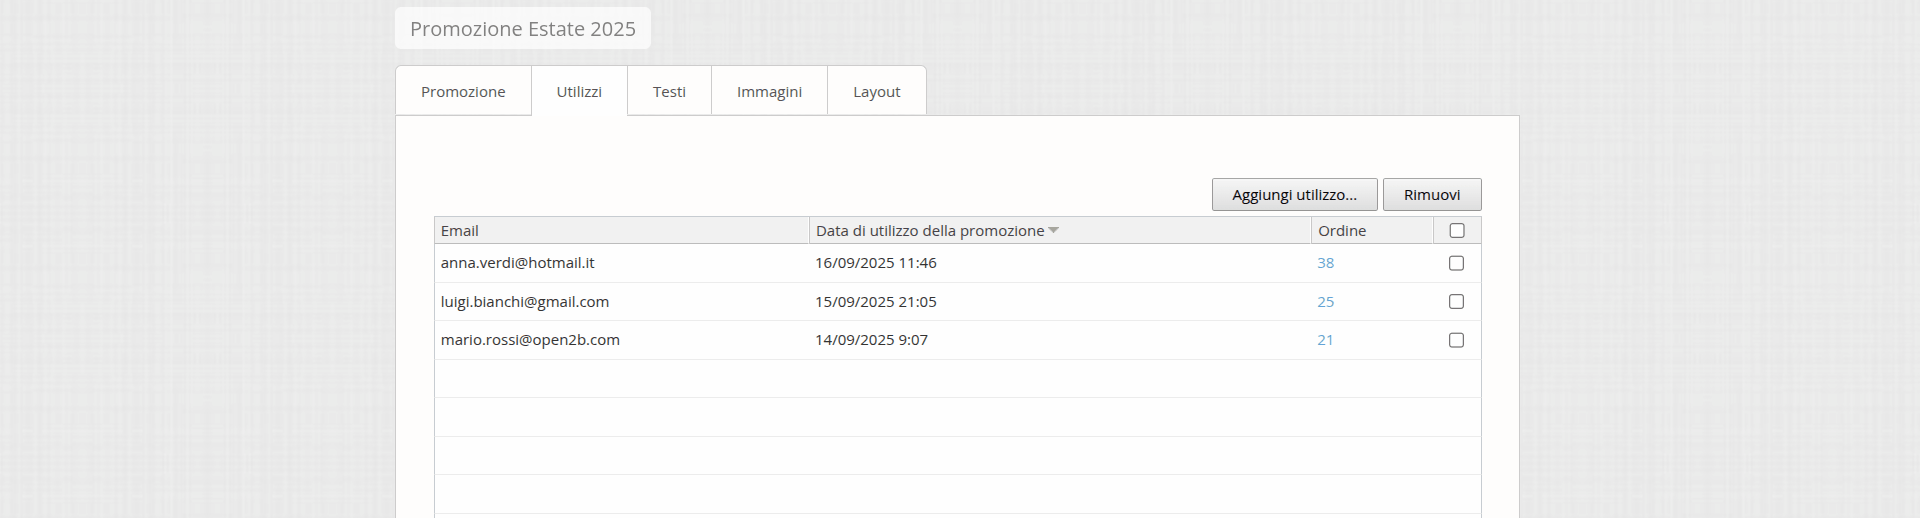Select the luigi.bianchi@gmail.com row checkbox
The height and width of the screenshot is (518, 1920).
pos(1457,302)
